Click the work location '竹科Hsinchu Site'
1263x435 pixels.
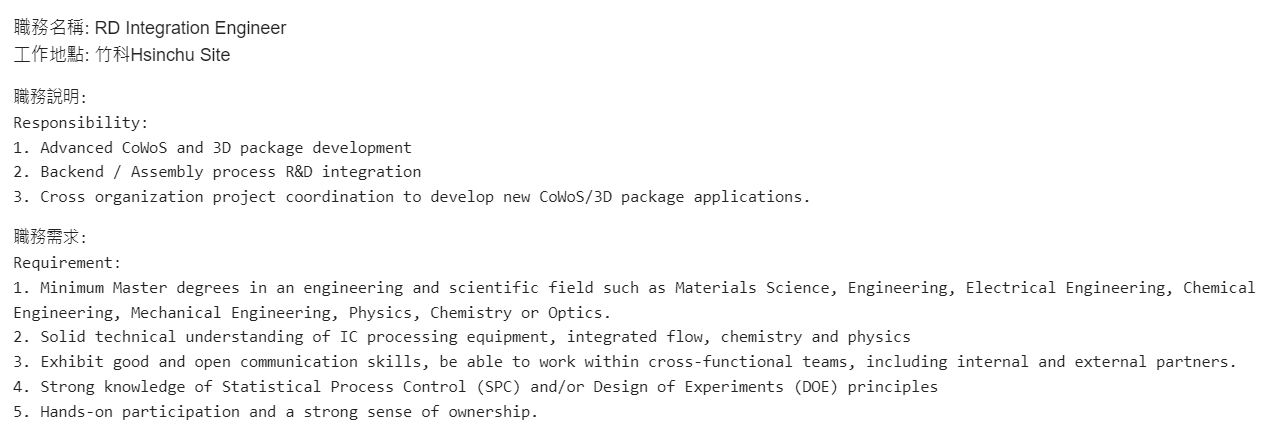[163, 55]
